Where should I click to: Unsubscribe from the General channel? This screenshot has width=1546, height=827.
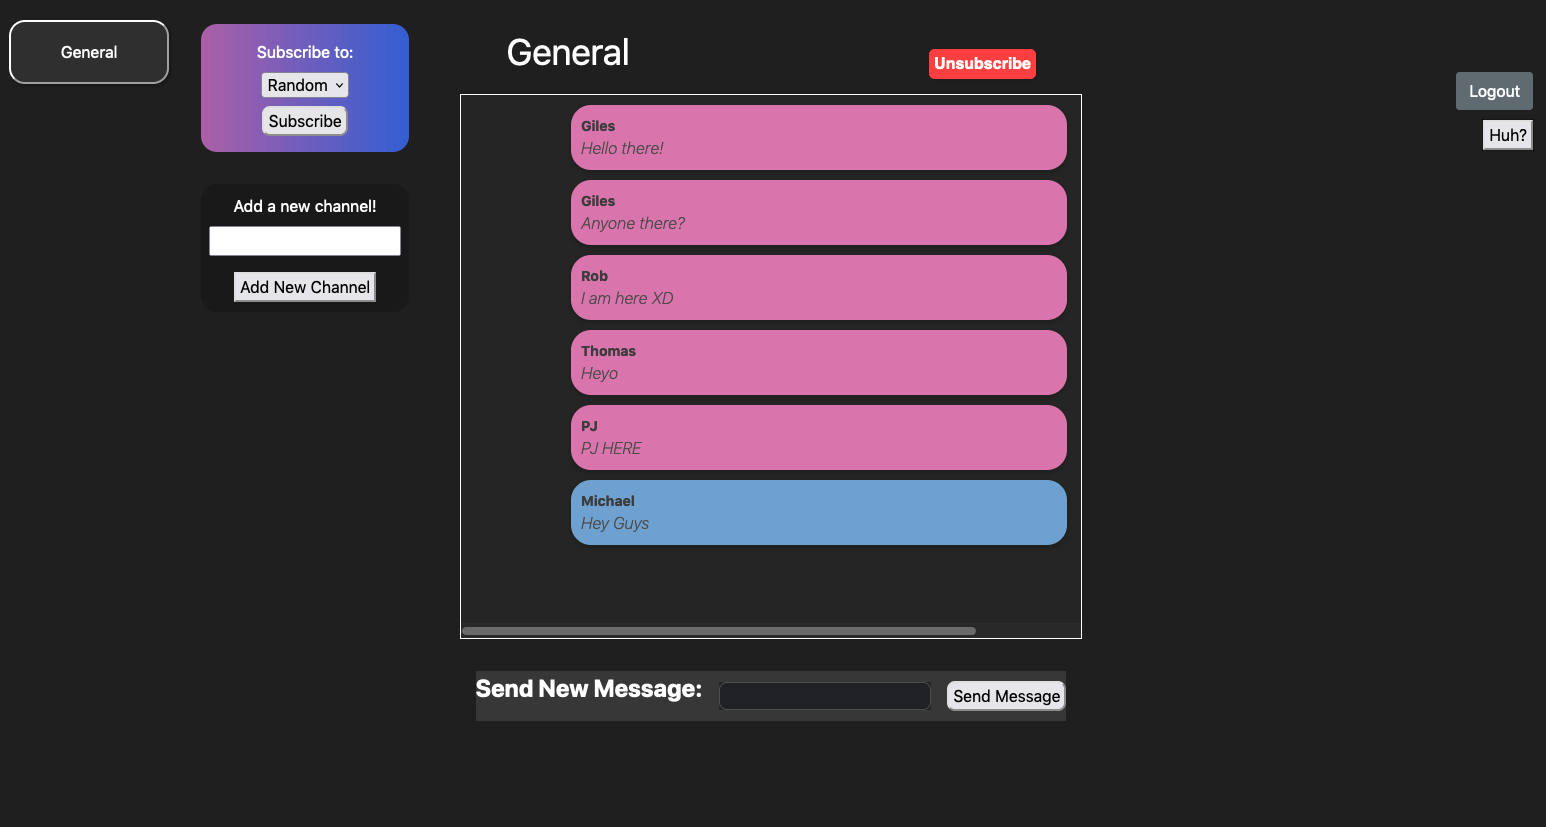(x=982, y=63)
